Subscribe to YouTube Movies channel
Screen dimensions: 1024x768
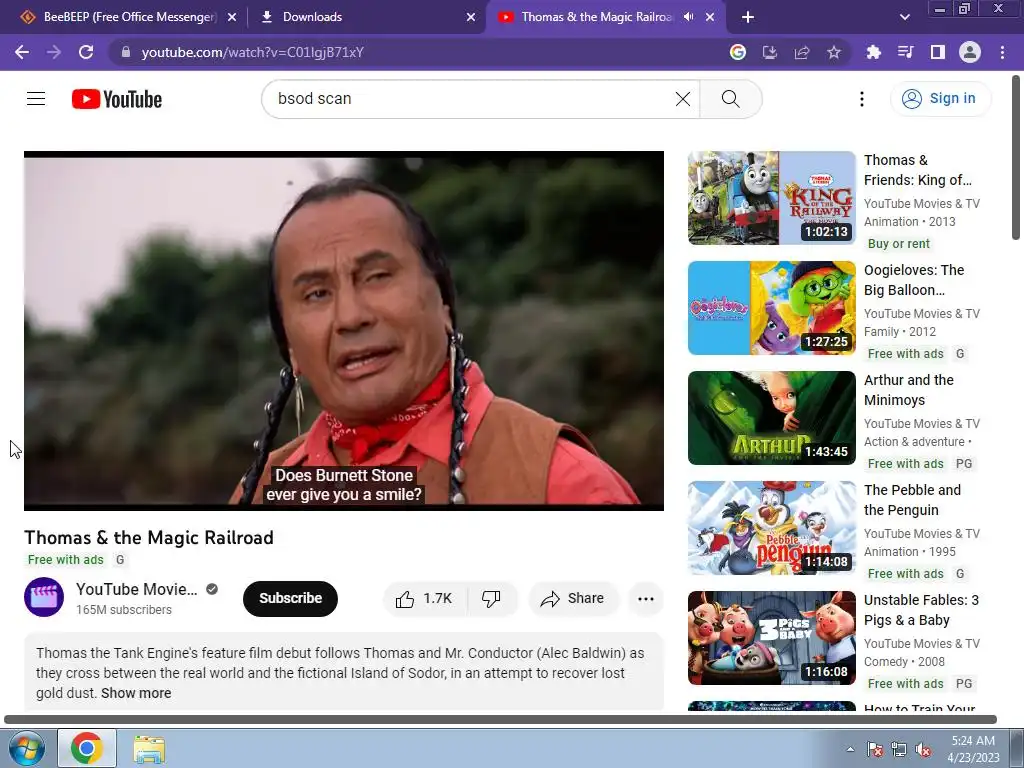click(x=291, y=599)
